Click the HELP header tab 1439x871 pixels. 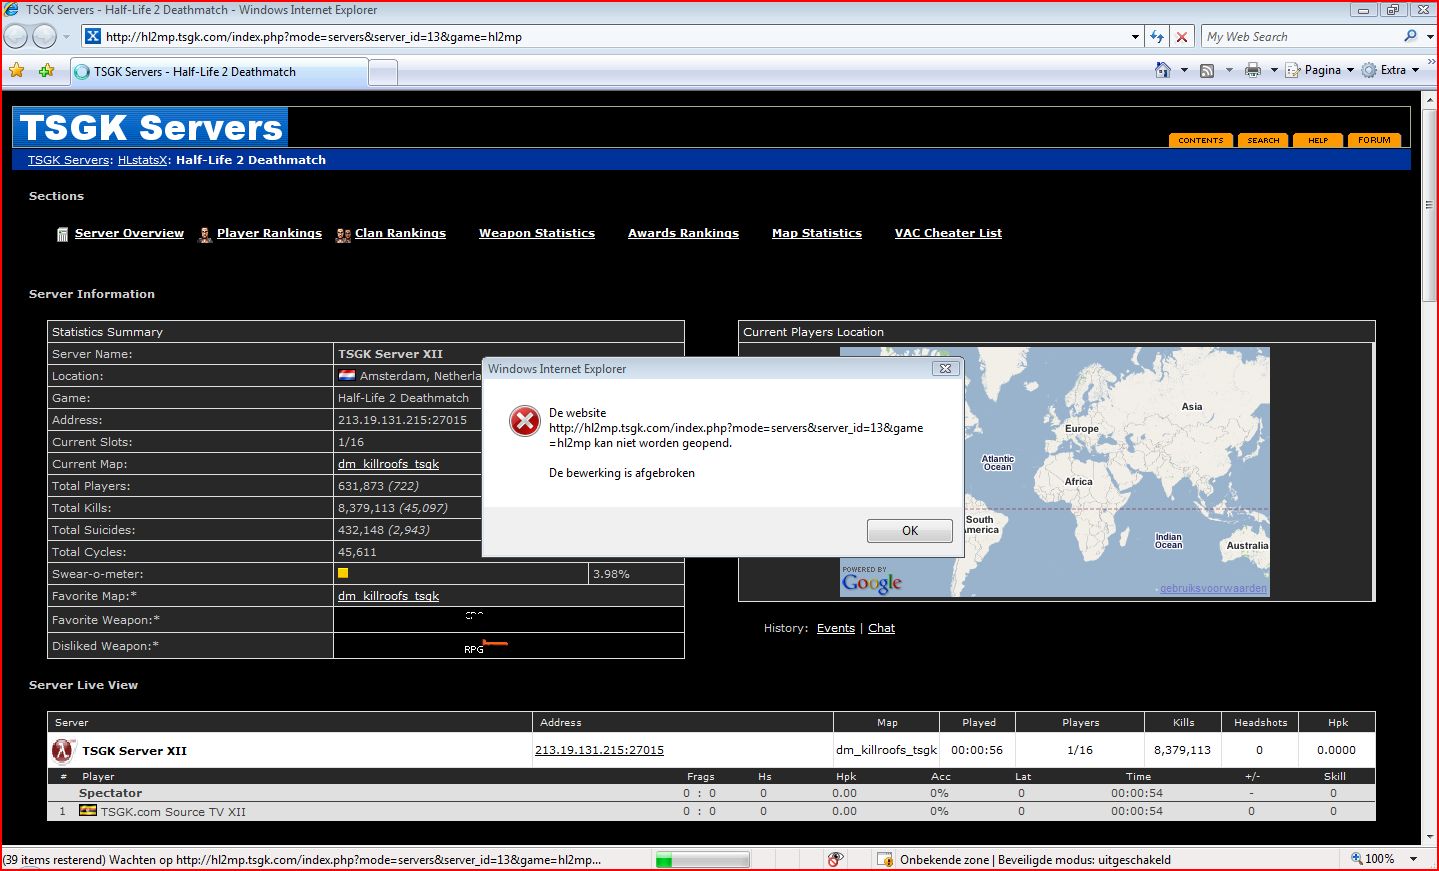click(1318, 140)
